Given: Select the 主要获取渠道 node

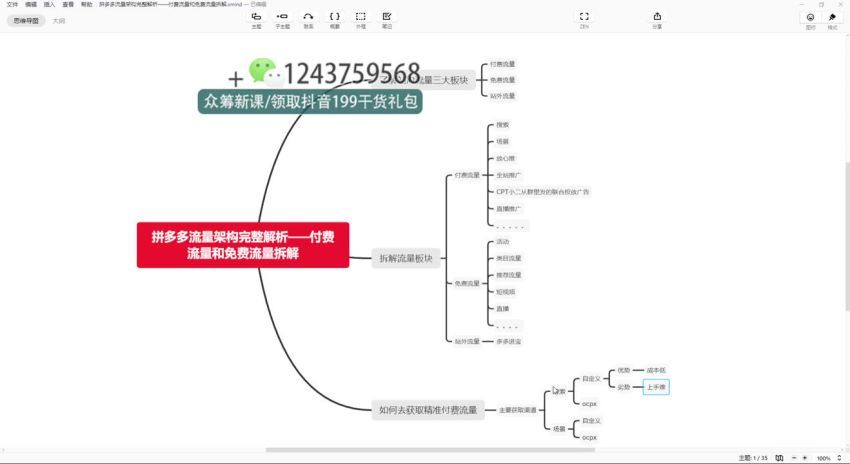Looking at the screenshot, I should (517, 410).
